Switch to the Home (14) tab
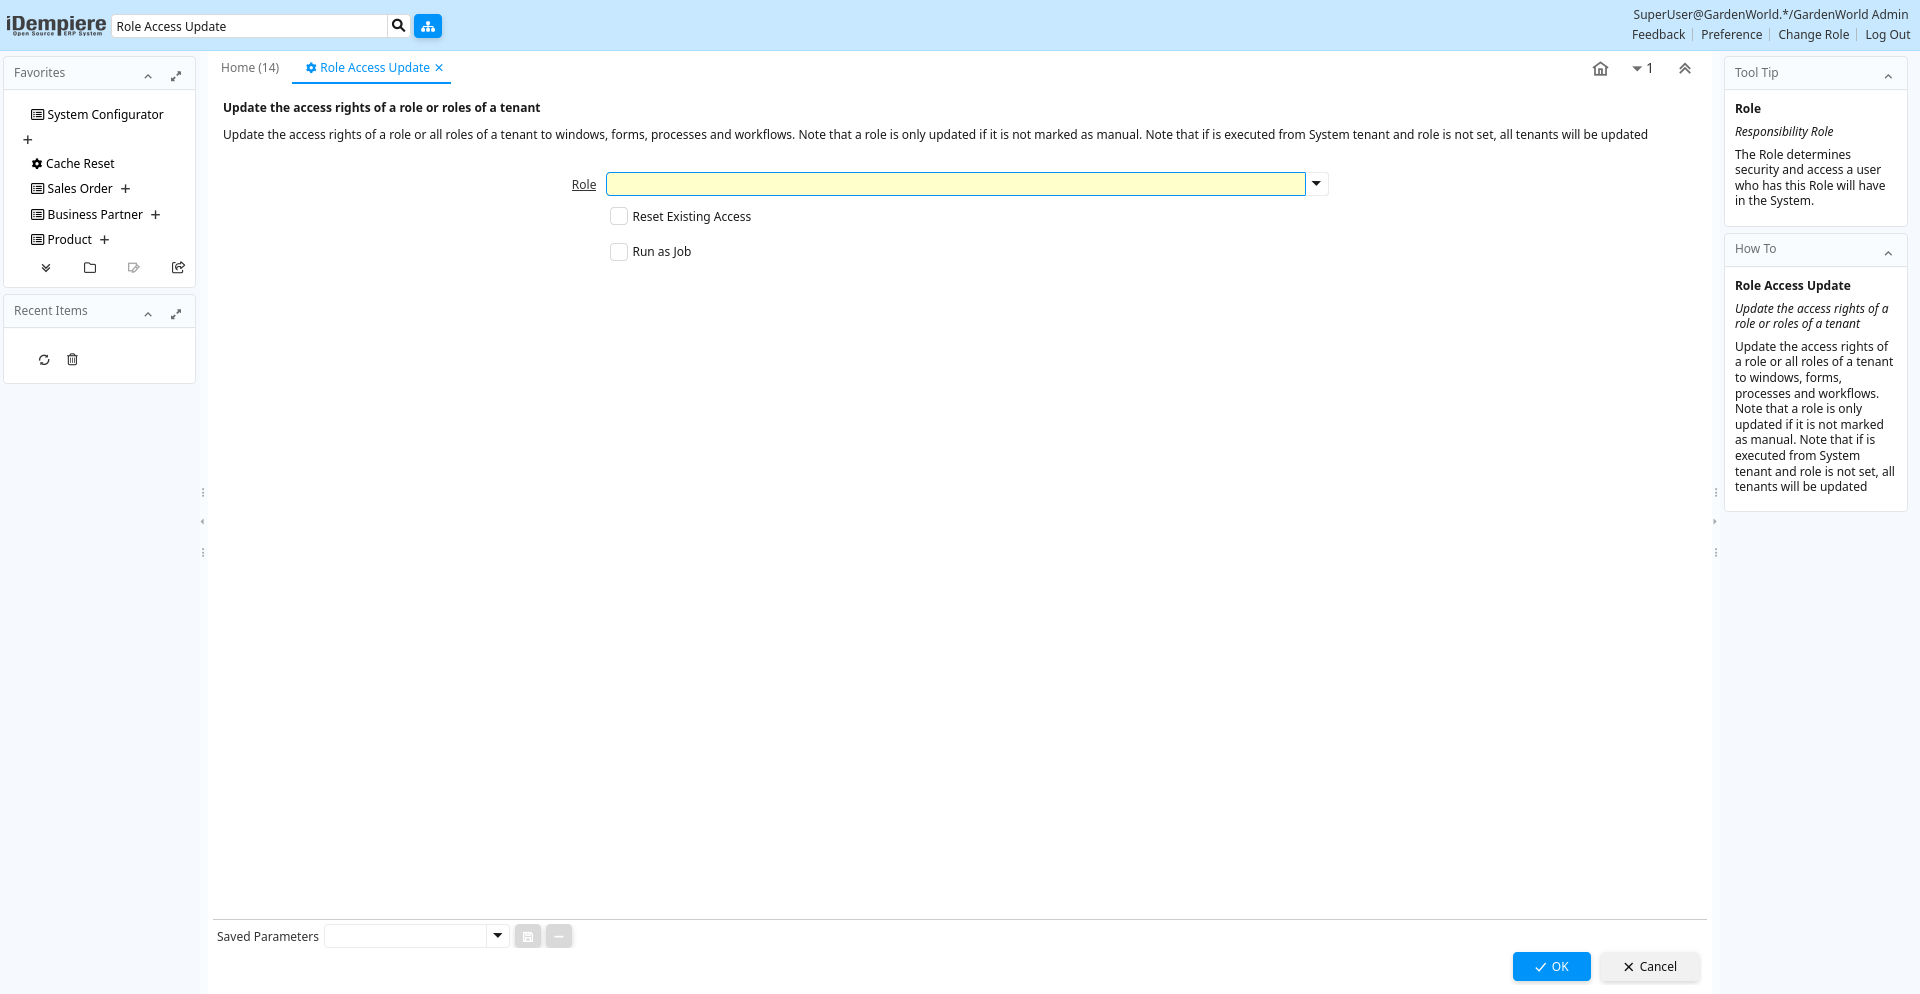This screenshot has width=1920, height=994. tap(250, 68)
